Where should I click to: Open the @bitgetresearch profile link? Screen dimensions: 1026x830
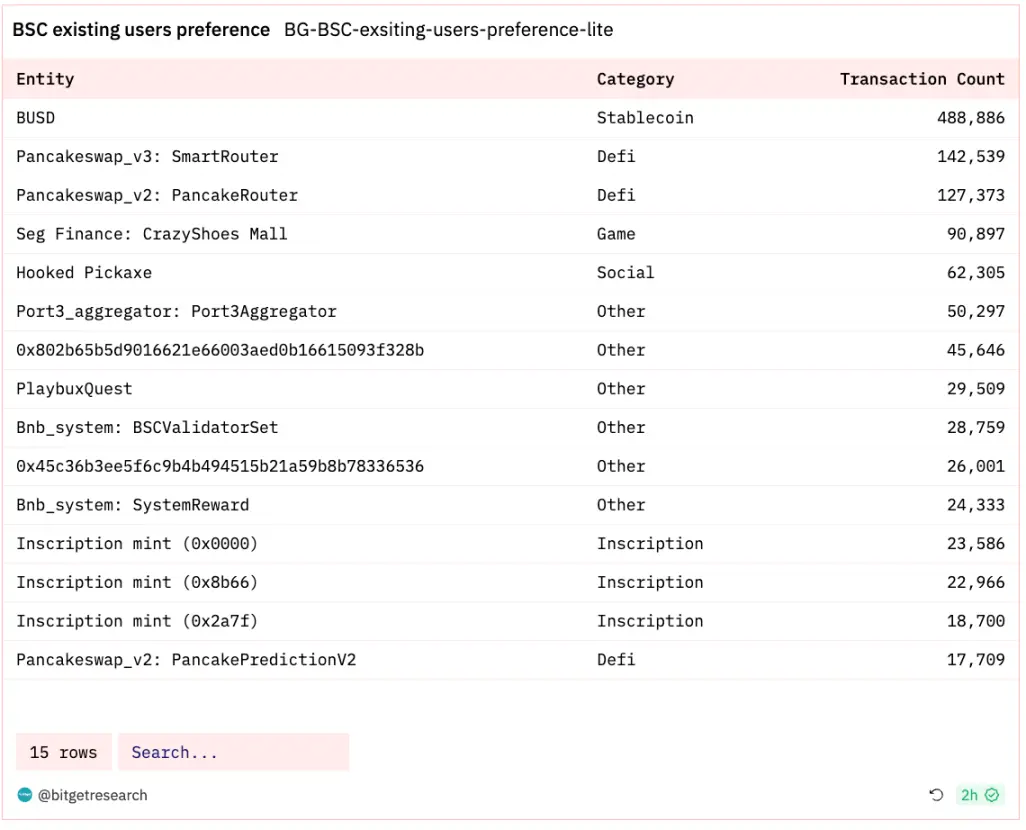[x=92, y=795]
